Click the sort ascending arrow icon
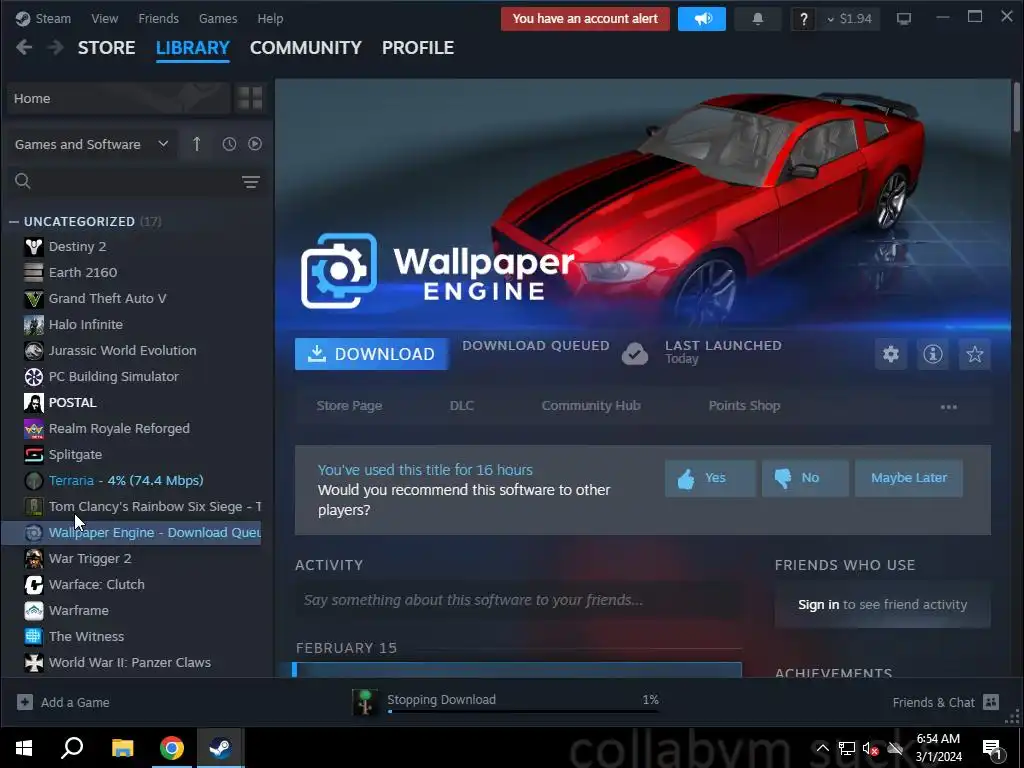Image resolution: width=1024 pixels, height=768 pixels. coord(197,144)
